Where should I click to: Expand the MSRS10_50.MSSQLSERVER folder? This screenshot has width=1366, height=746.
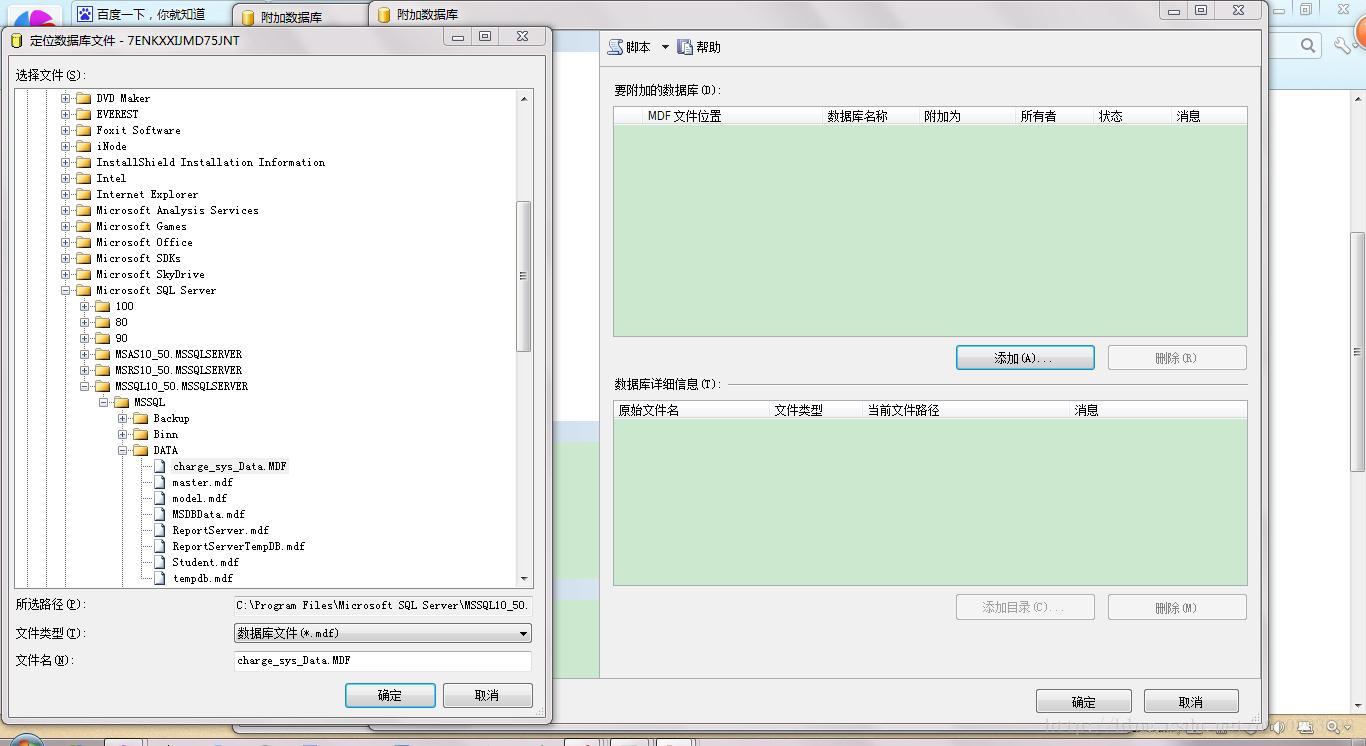tap(85, 370)
